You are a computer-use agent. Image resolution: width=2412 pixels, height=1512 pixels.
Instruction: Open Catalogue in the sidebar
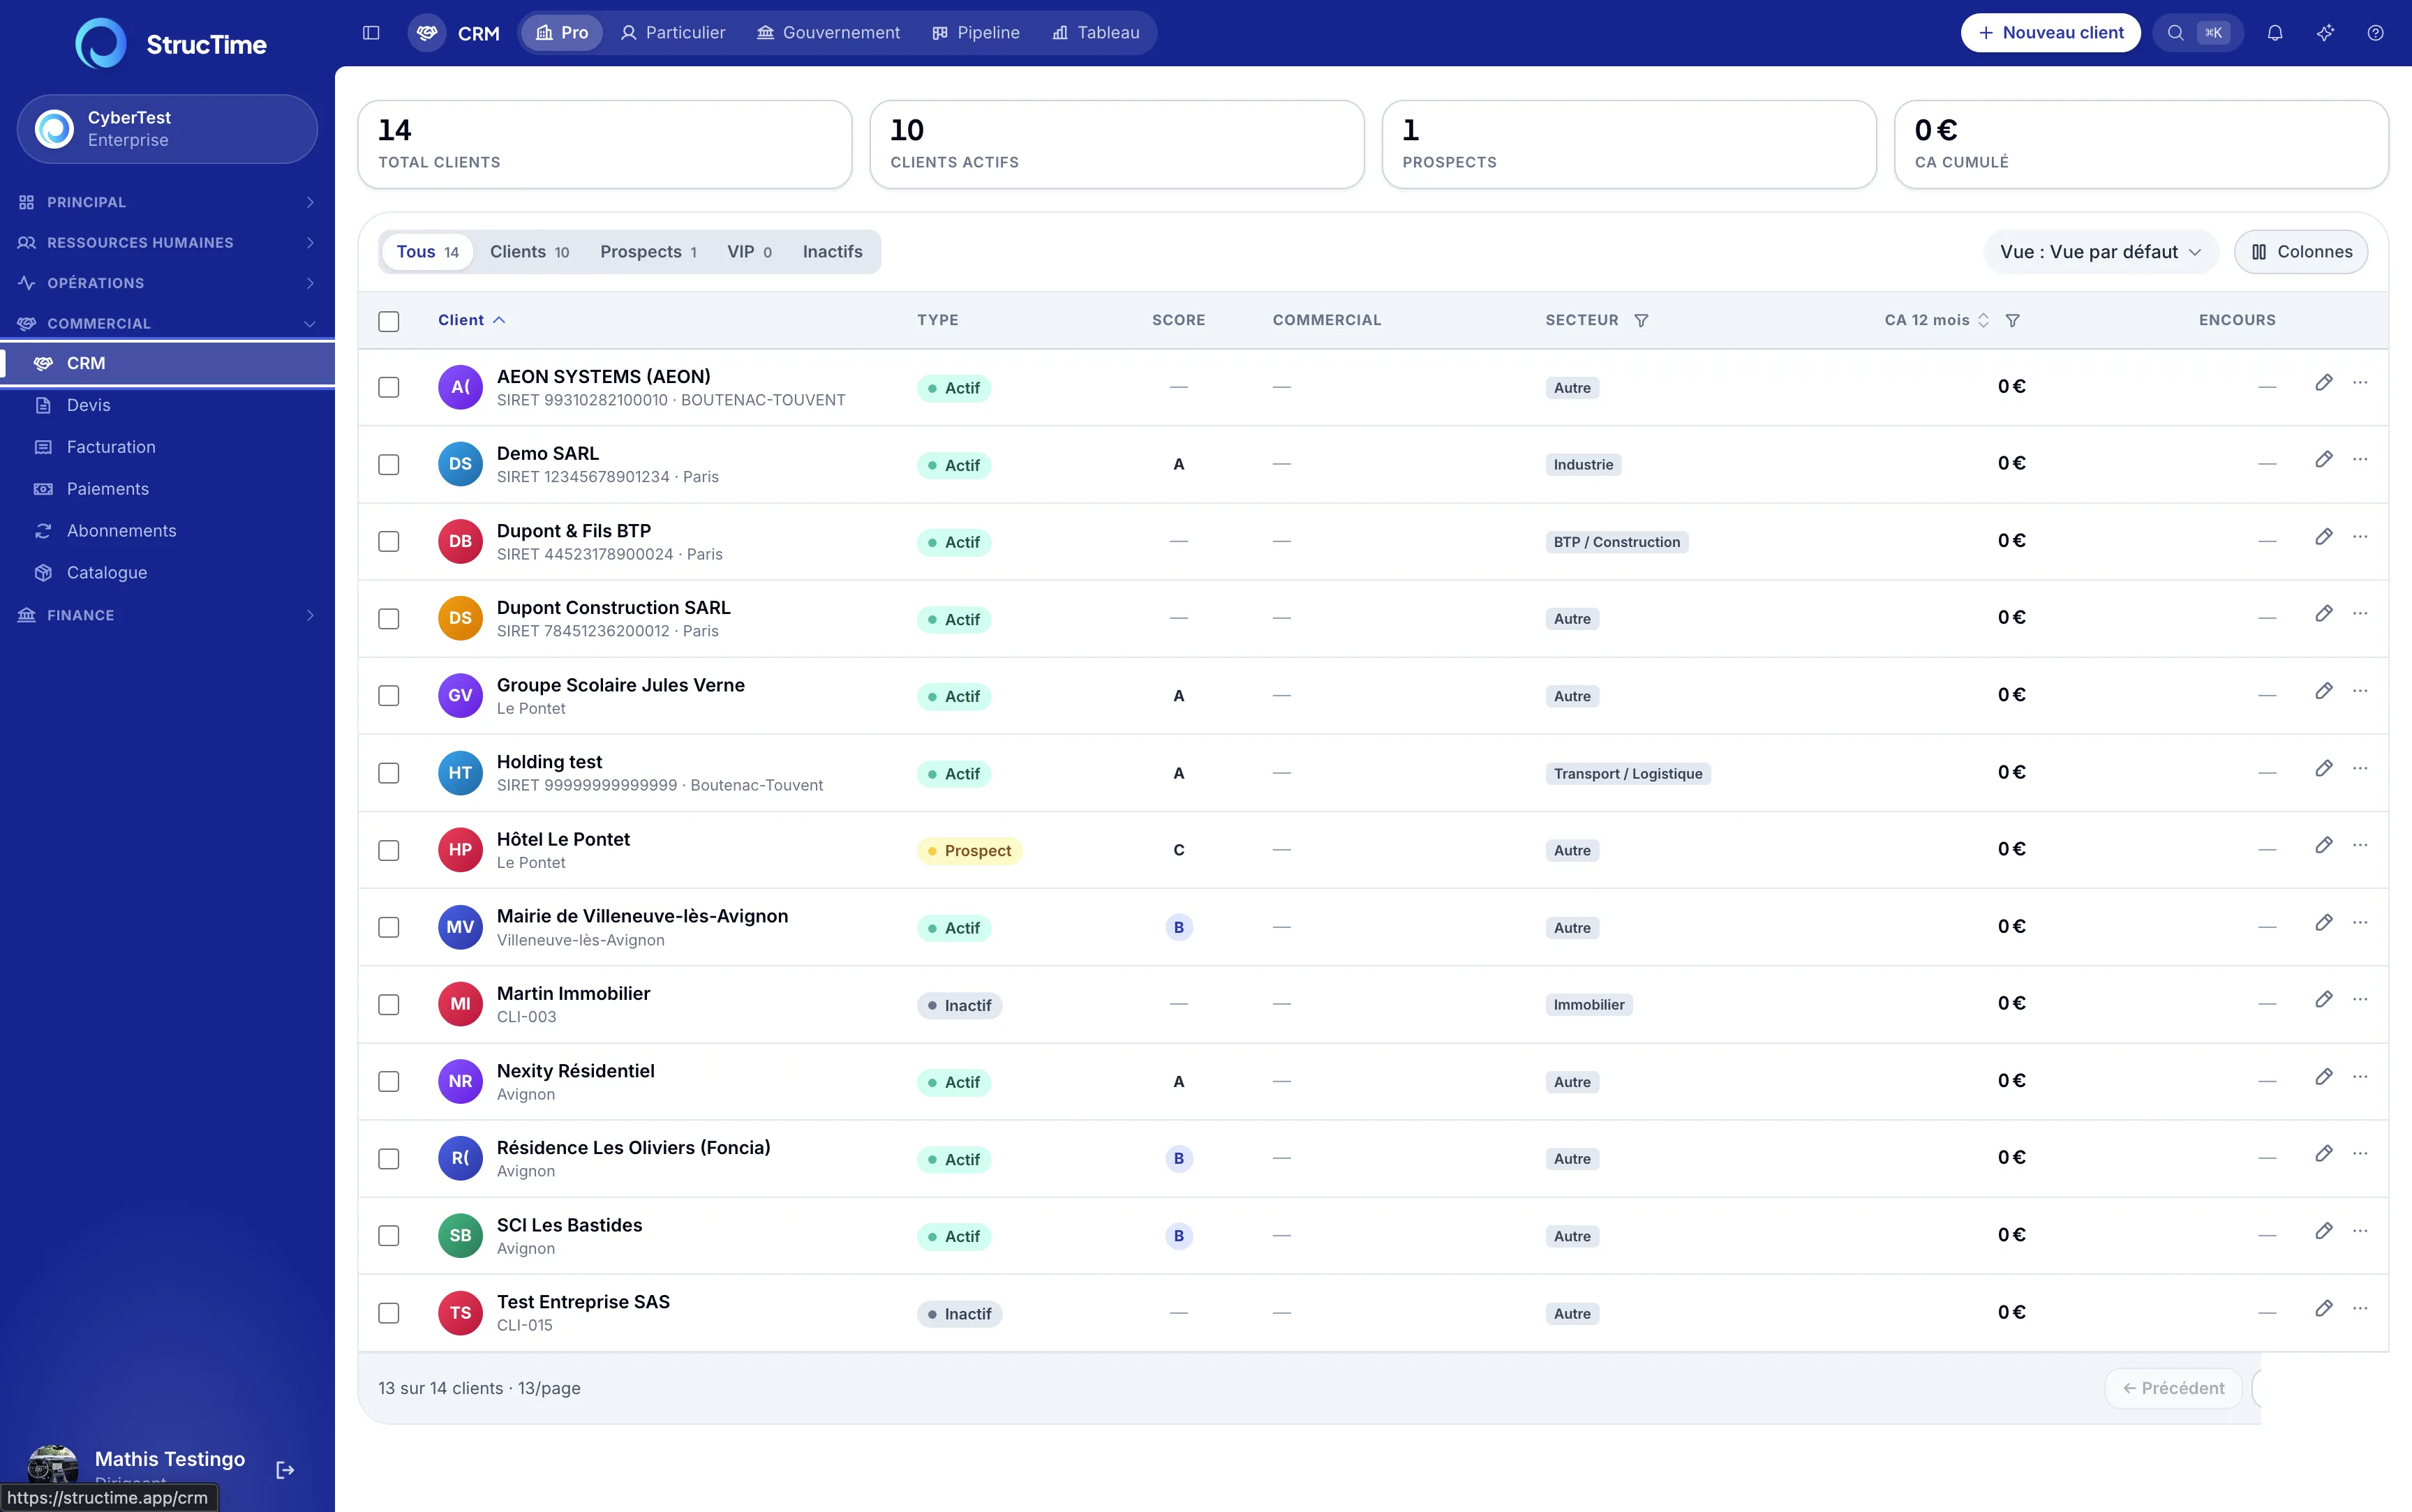point(167,573)
